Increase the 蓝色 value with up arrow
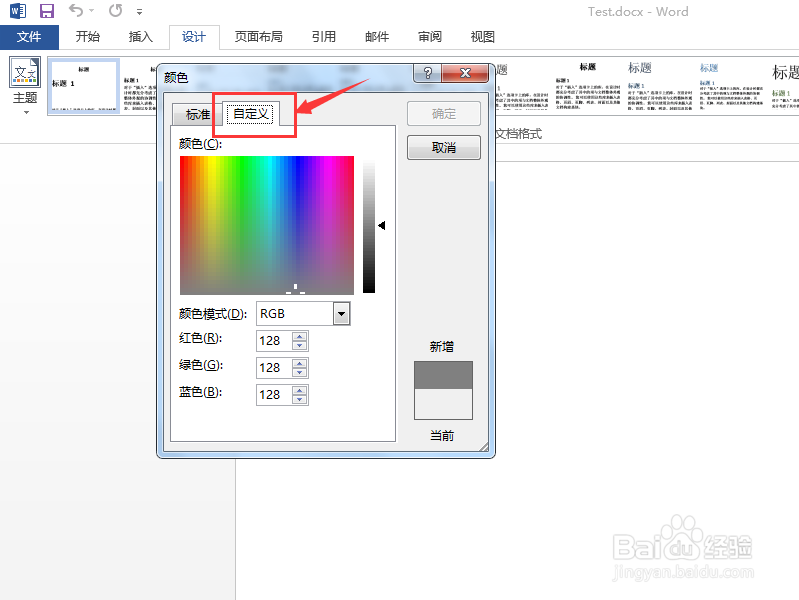Viewport: 799px width, 600px height. pos(300,390)
